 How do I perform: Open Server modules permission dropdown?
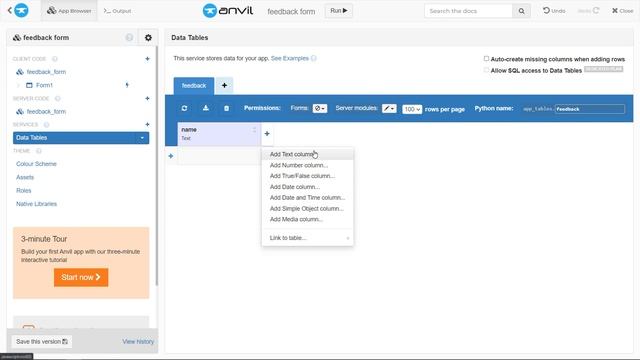pyautogui.click(x=389, y=109)
